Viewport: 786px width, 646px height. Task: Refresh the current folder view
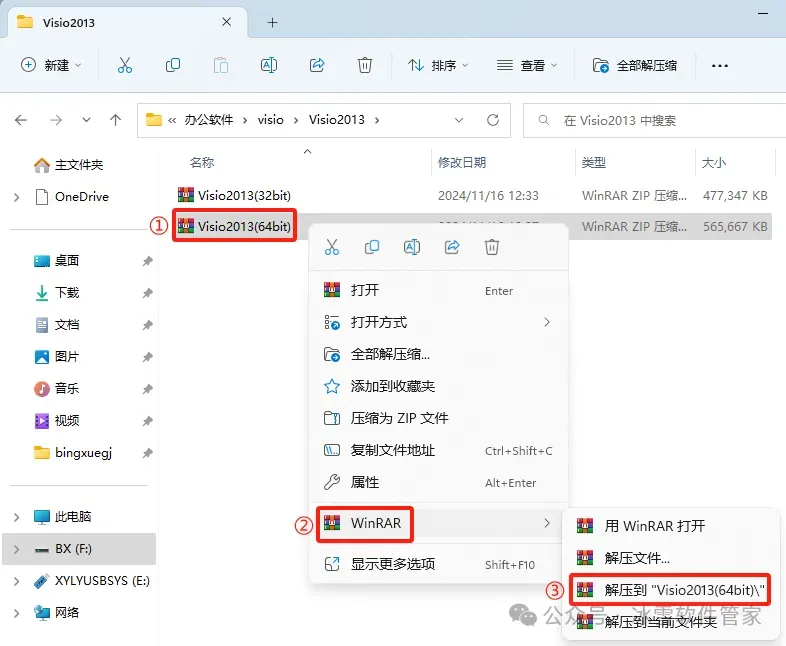[493, 120]
